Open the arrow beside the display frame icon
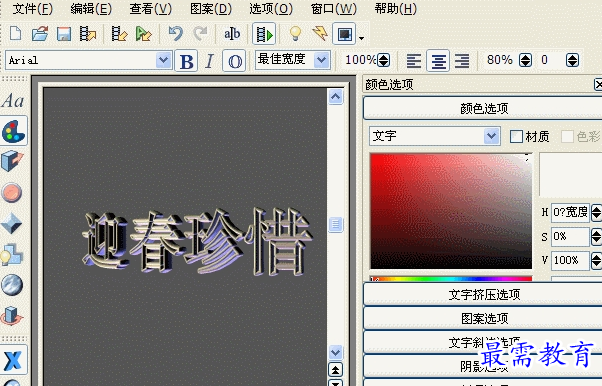The height and width of the screenshot is (386, 602). click(x=361, y=38)
